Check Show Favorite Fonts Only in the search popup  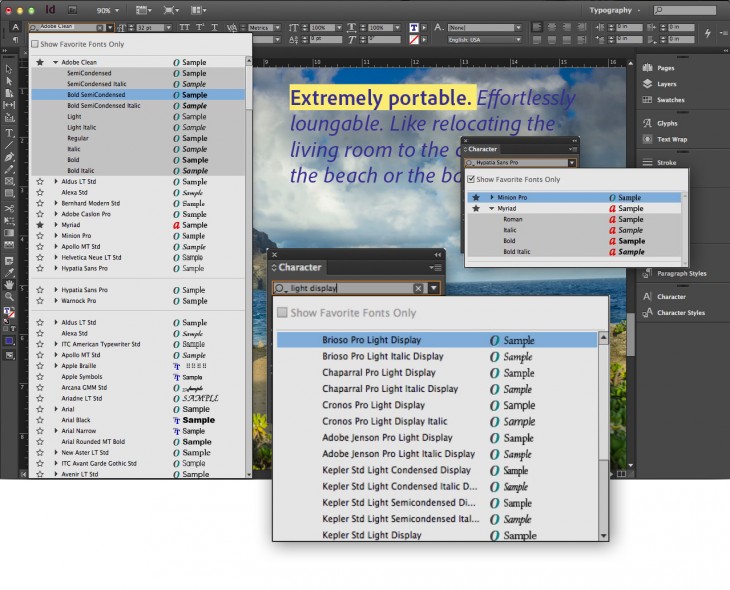pyautogui.click(x=282, y=312)
